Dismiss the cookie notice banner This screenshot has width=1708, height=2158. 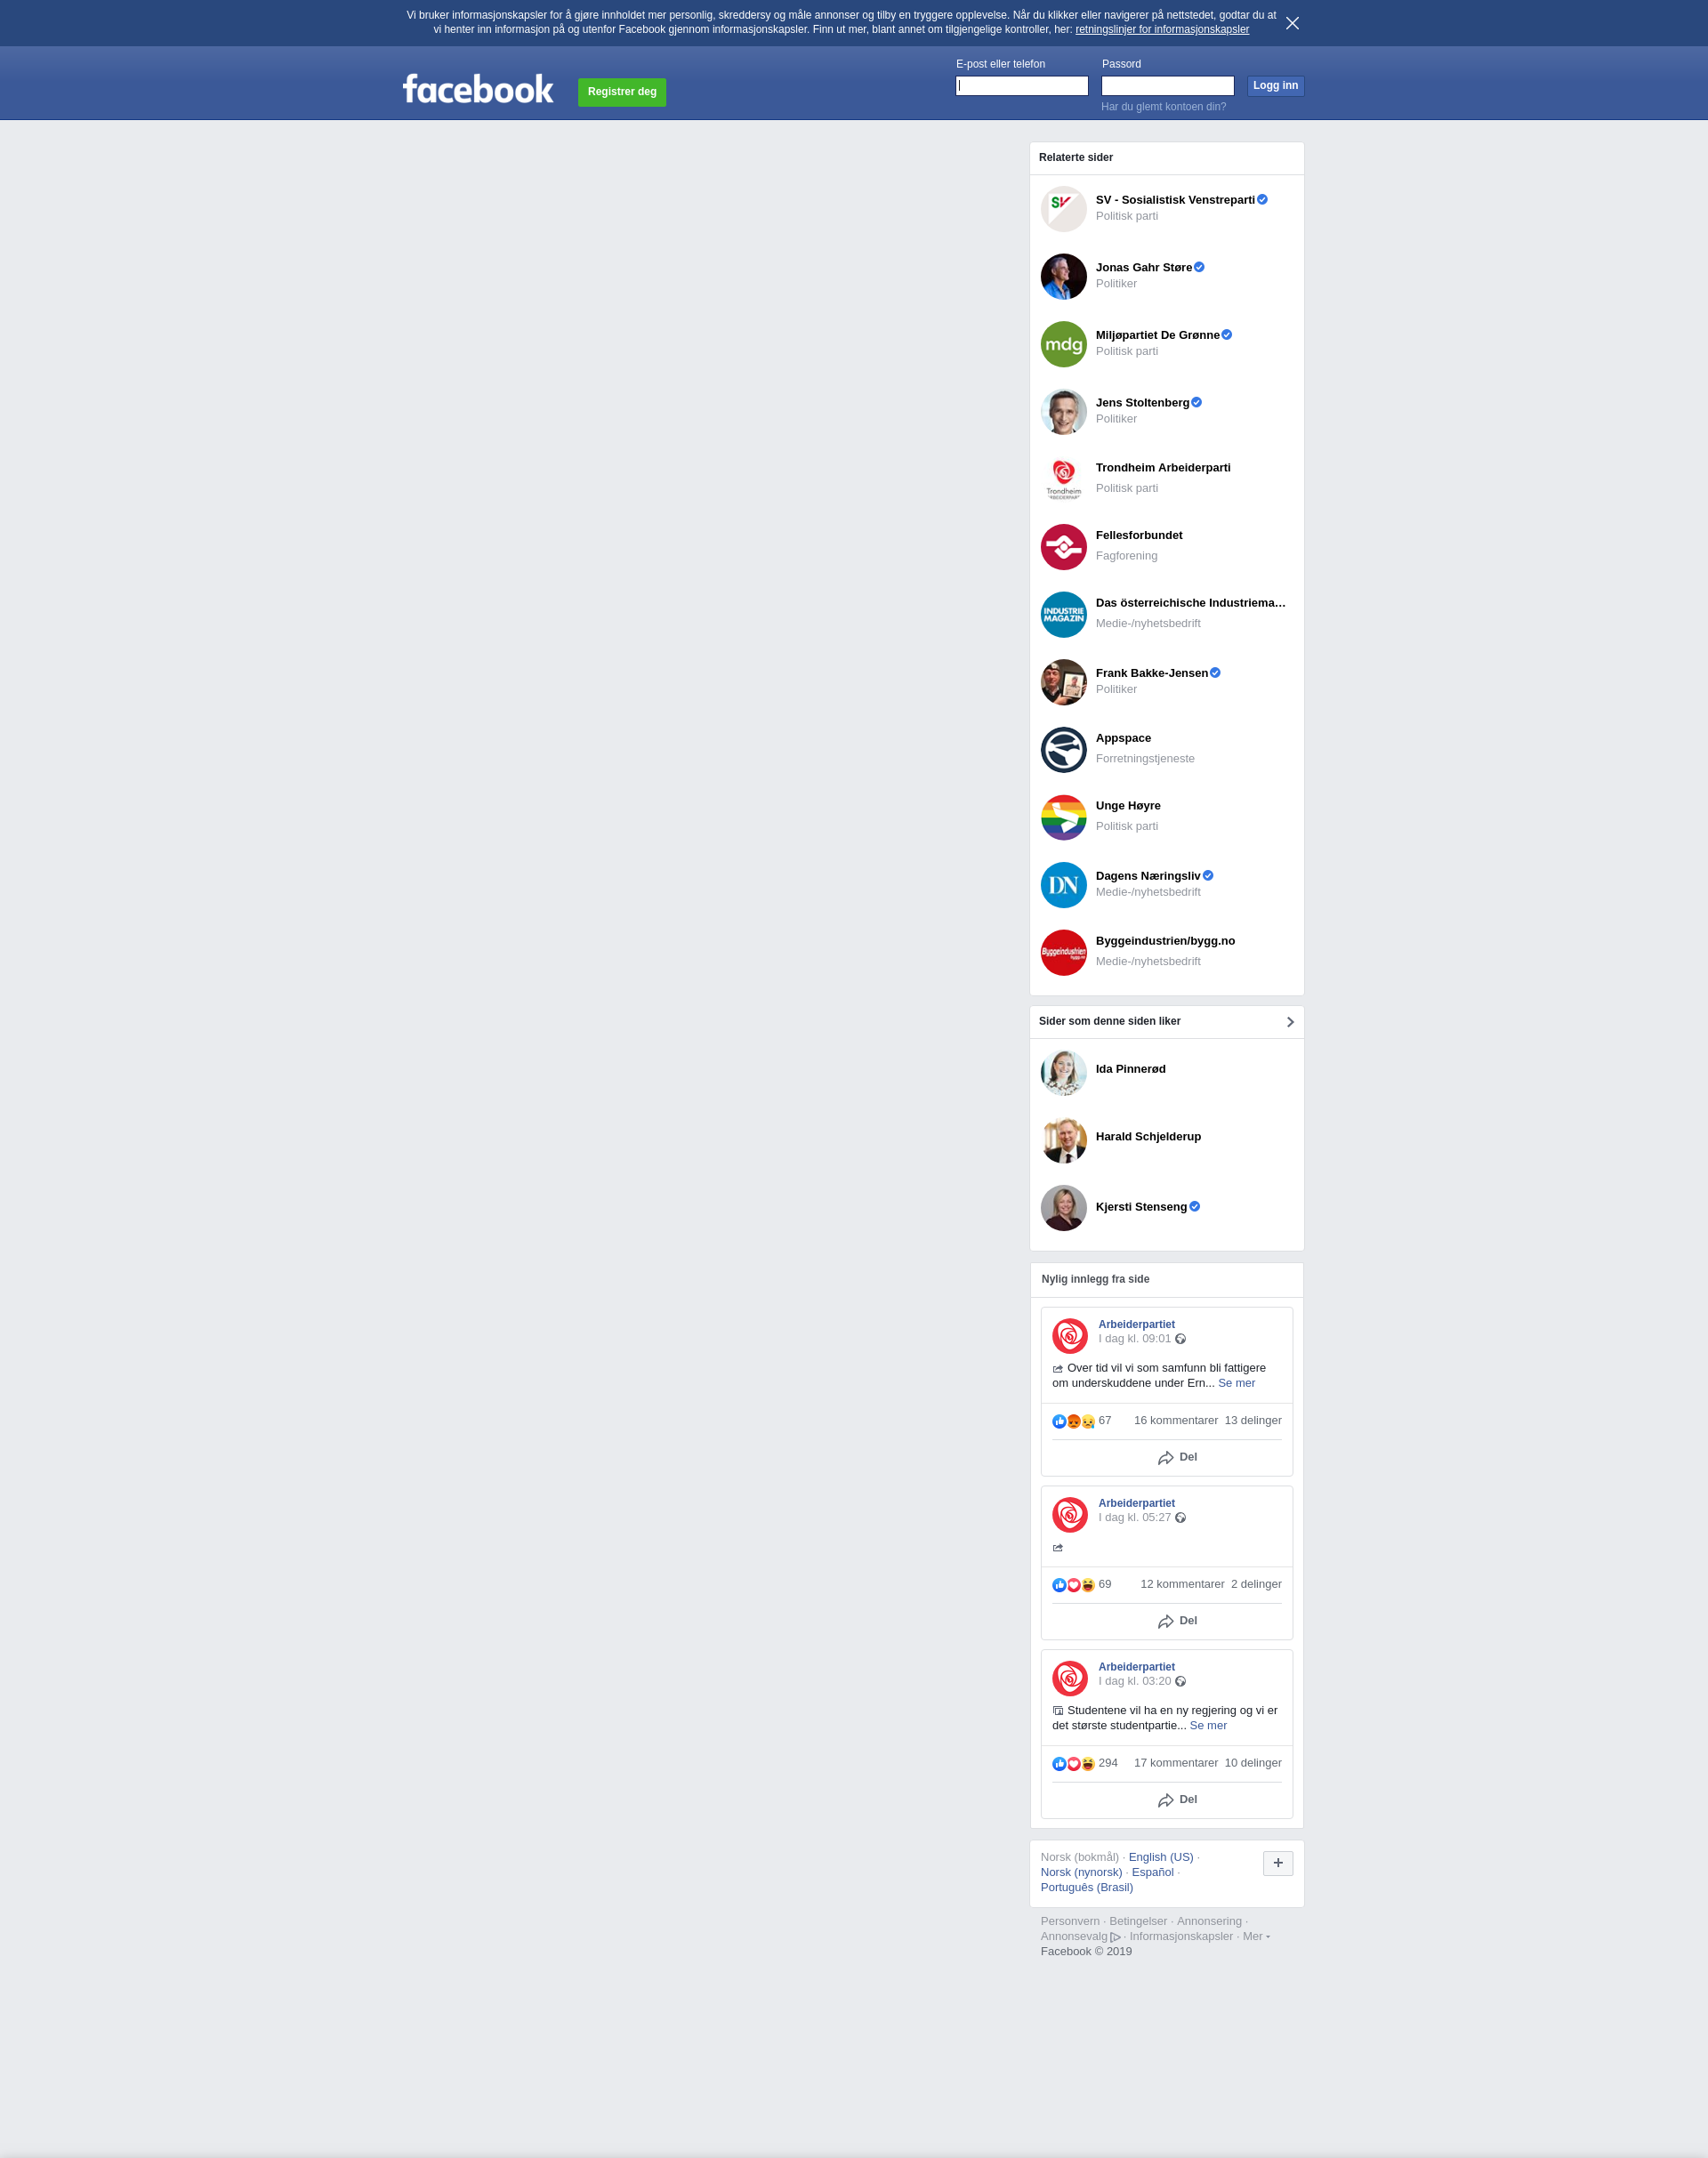click(x=1292, y=23)
